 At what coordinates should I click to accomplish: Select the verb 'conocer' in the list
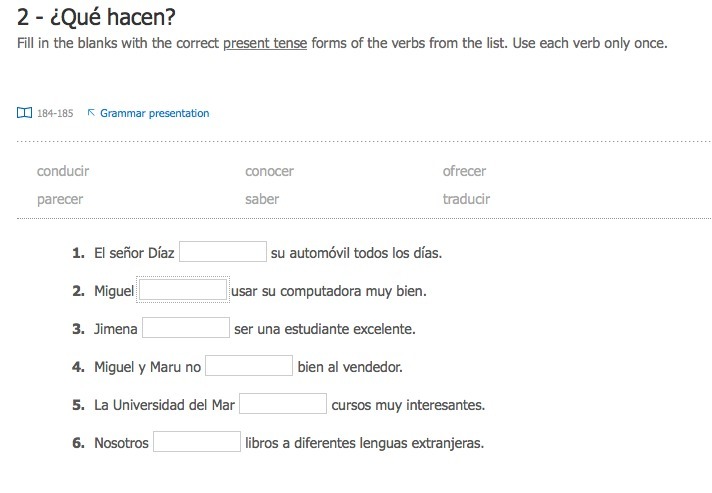click(x=269, y=171)
